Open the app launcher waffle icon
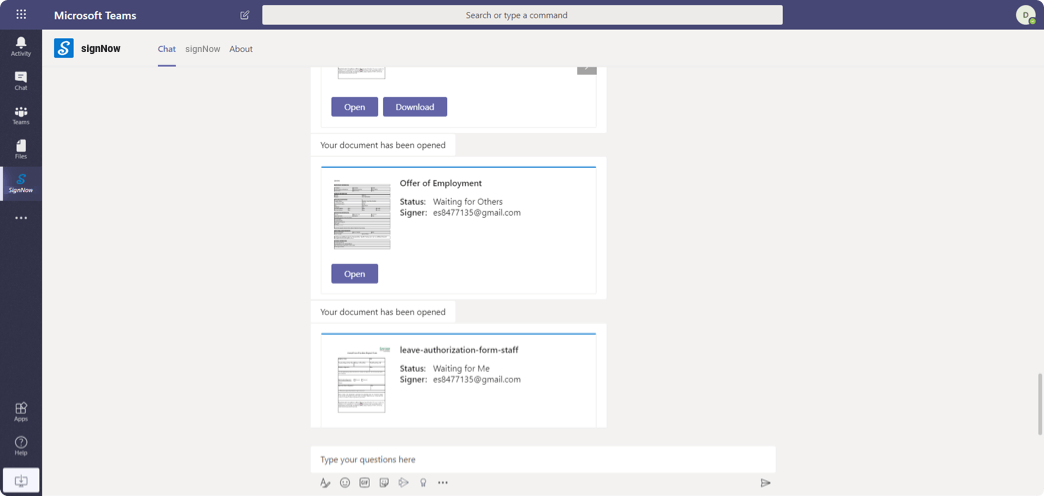Screen dimensions: 1044x496 (x=21, y=15)
